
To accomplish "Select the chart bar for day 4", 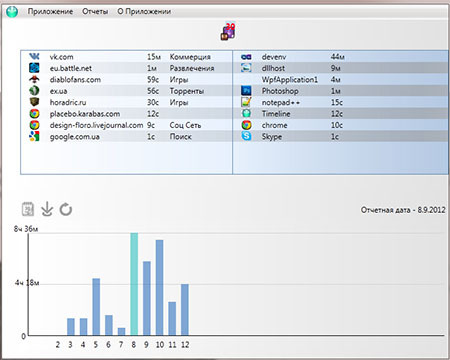I will click(x=83, y=327).
